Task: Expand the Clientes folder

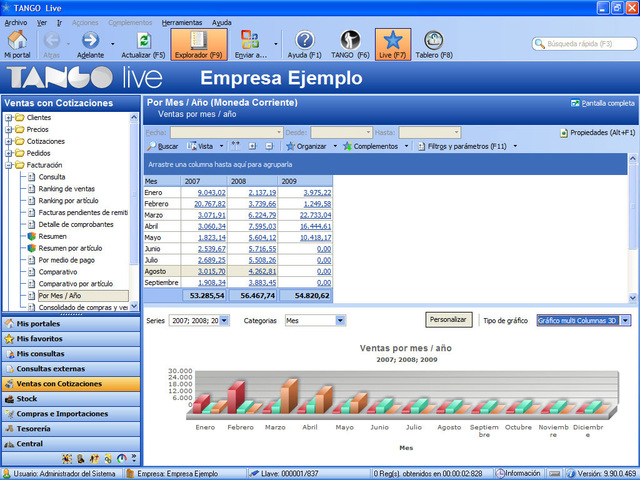Action: click(8, 118)
